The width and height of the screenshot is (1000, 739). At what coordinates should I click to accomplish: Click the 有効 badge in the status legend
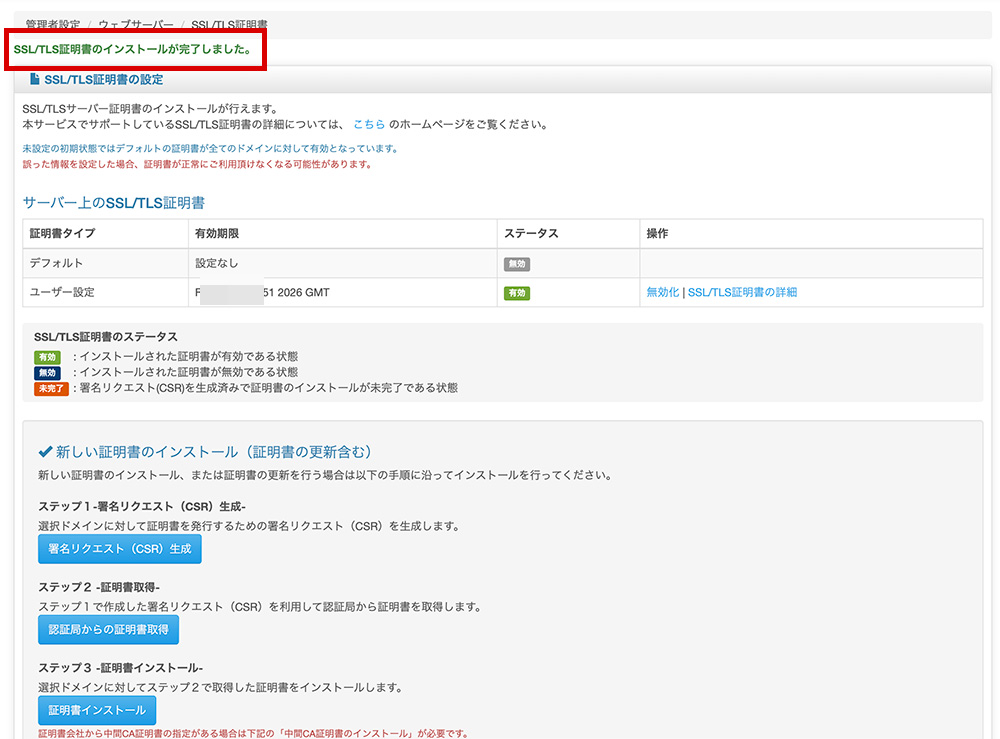click(47, 356)
